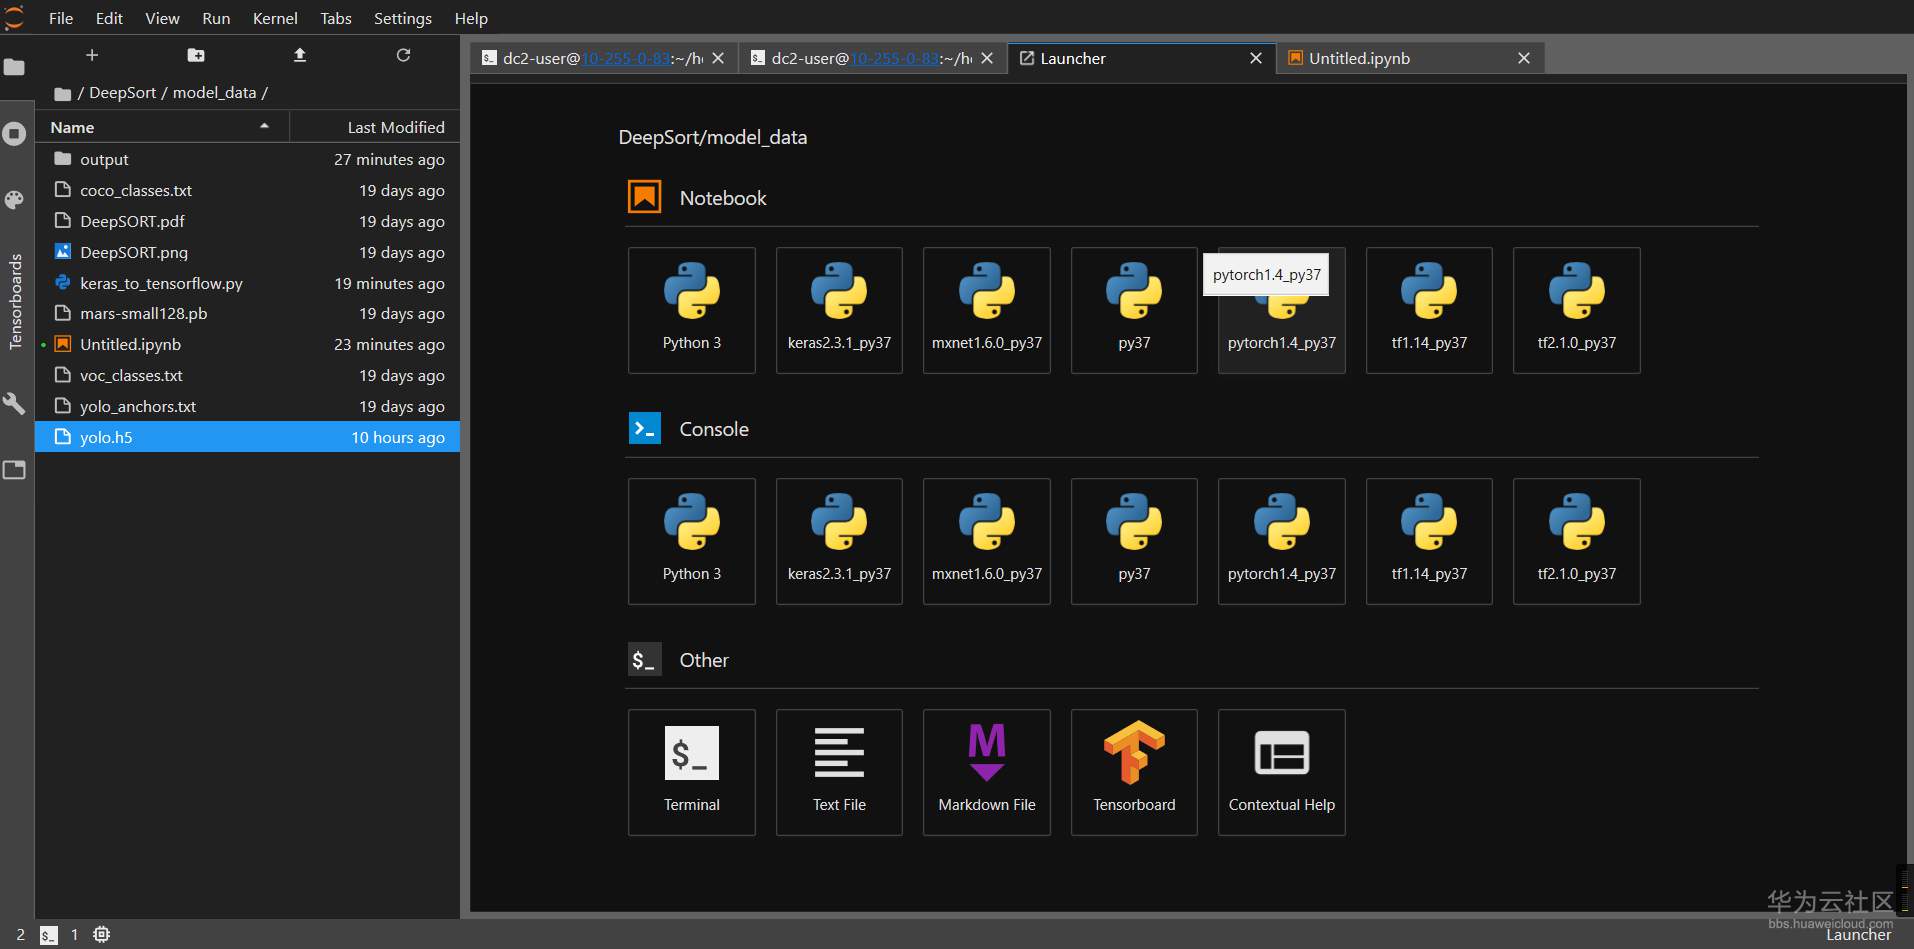Sort files by Last Modified column
Viewport: 1914px width, 949px height.
(375, 127)
